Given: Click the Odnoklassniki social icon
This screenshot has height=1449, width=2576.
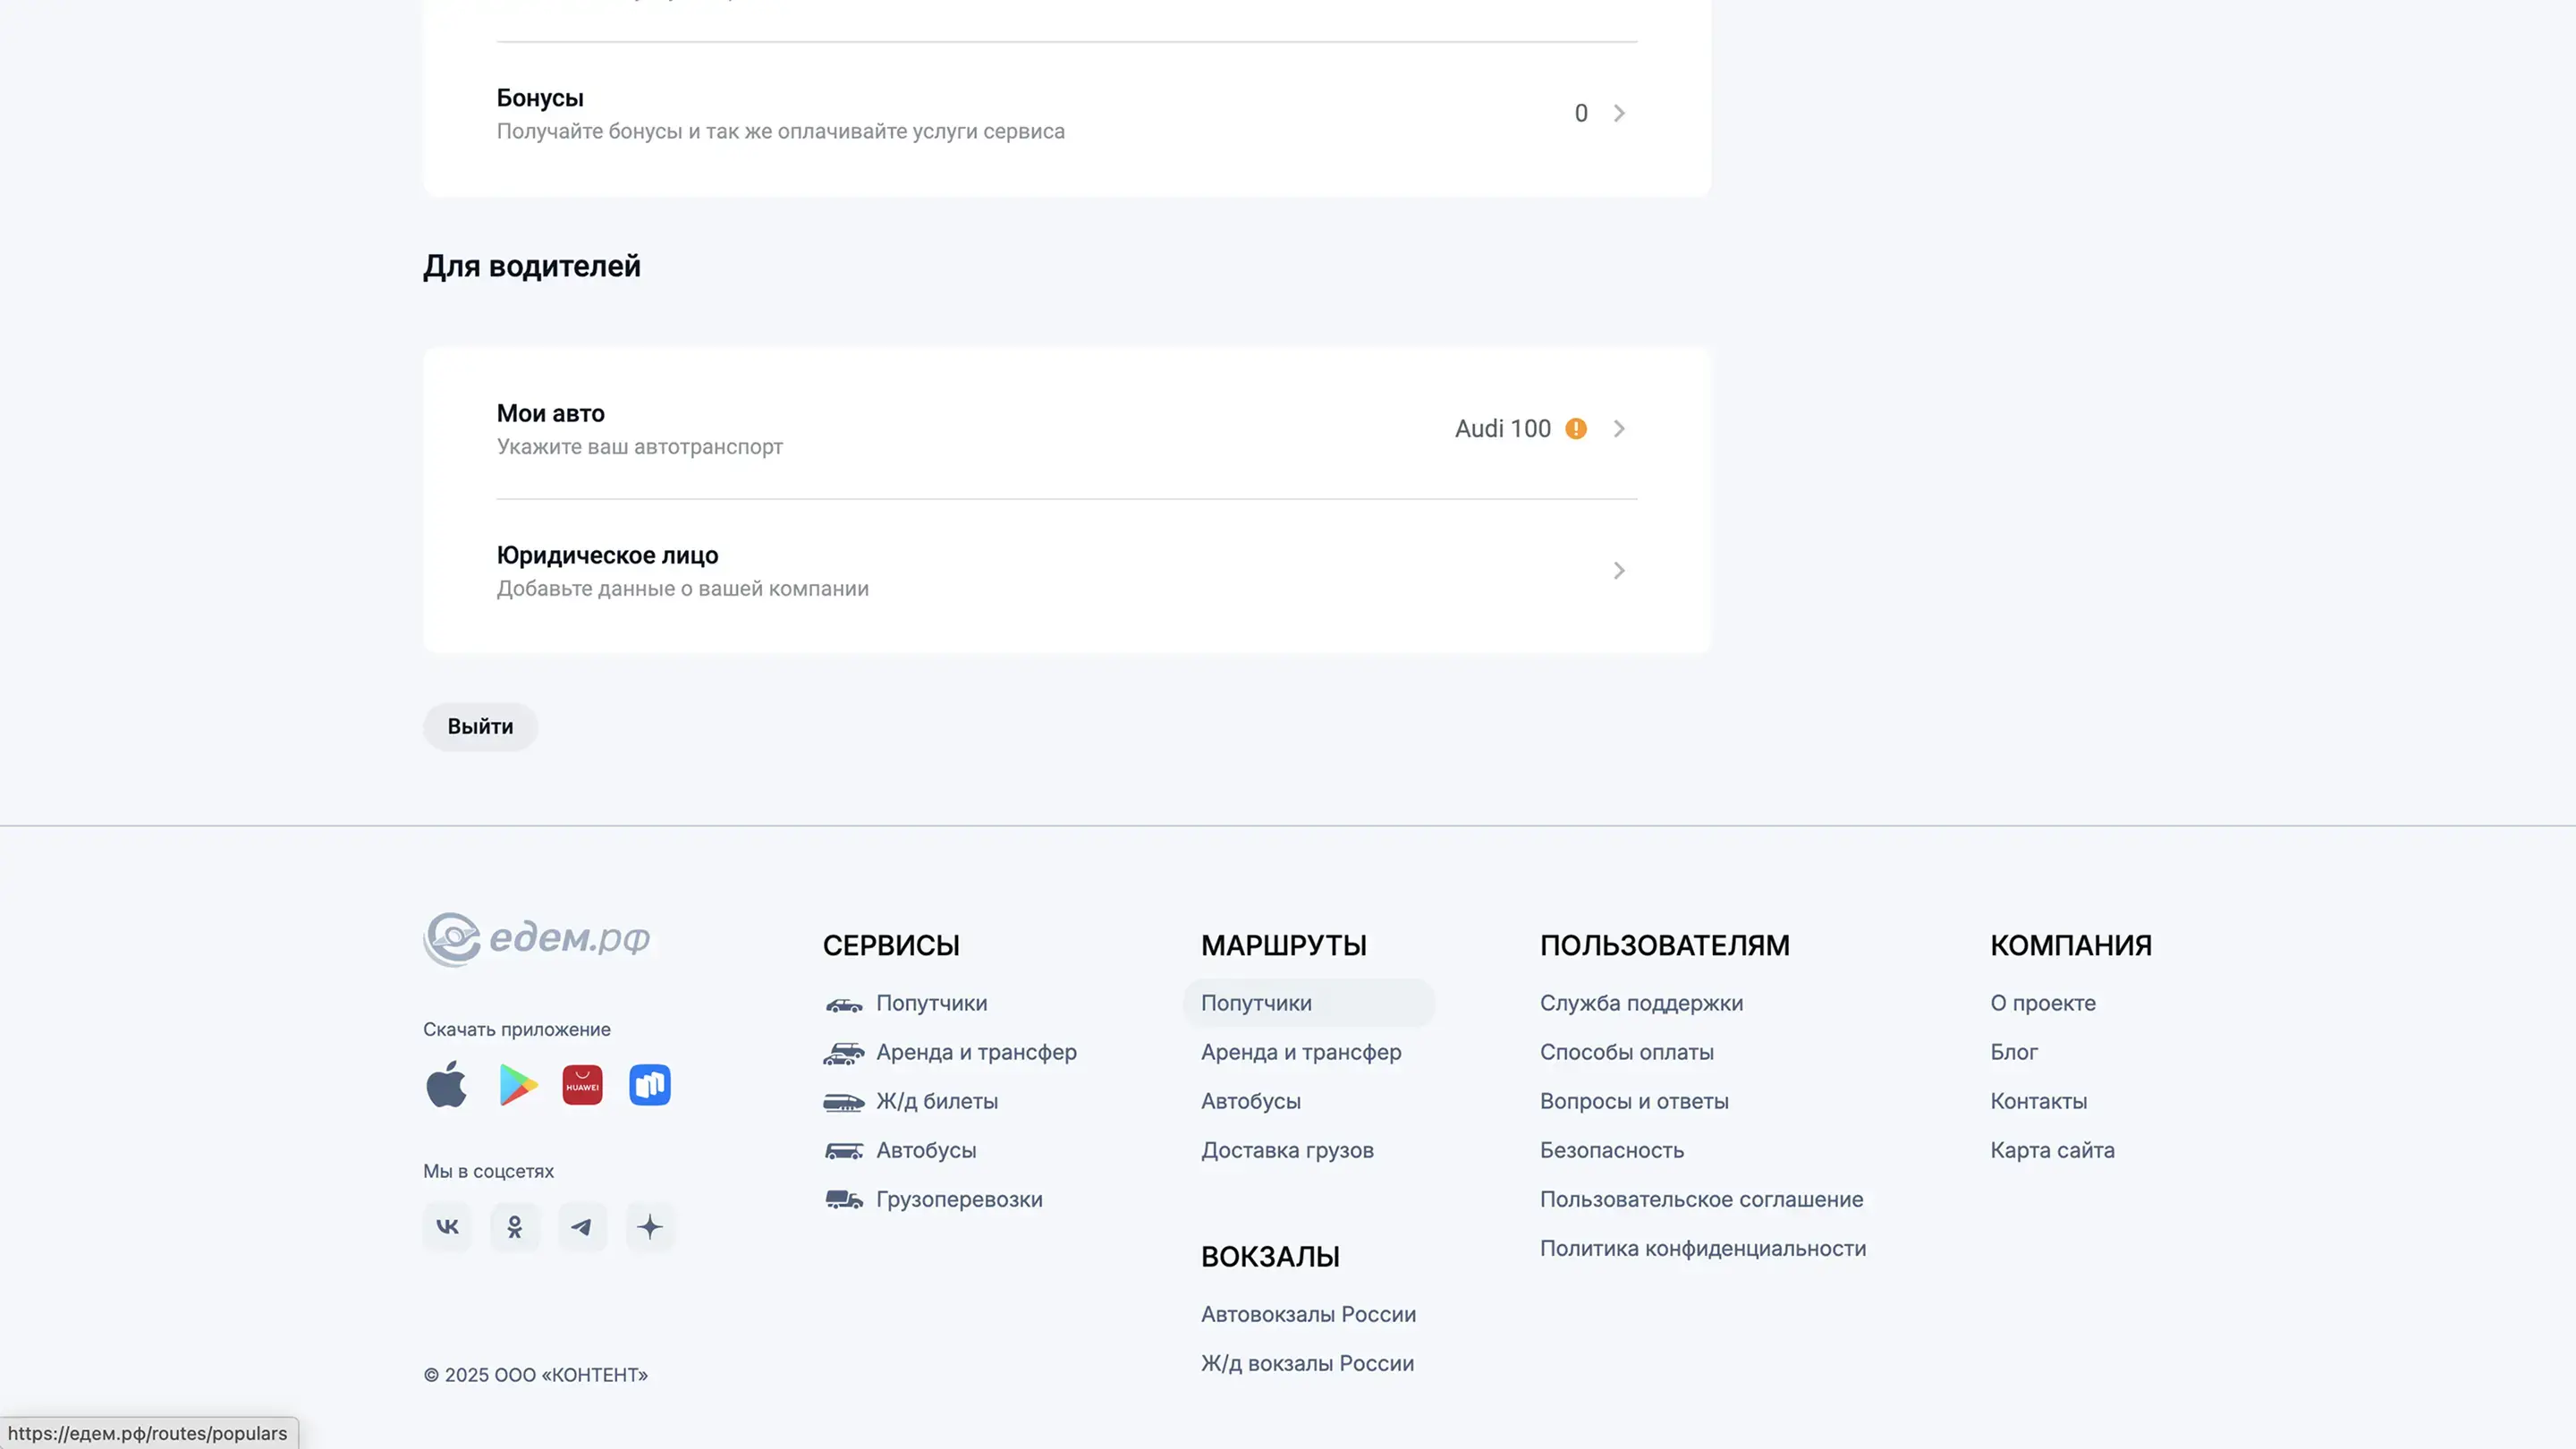Looking at the screenshot, I should pos(515,1227).
